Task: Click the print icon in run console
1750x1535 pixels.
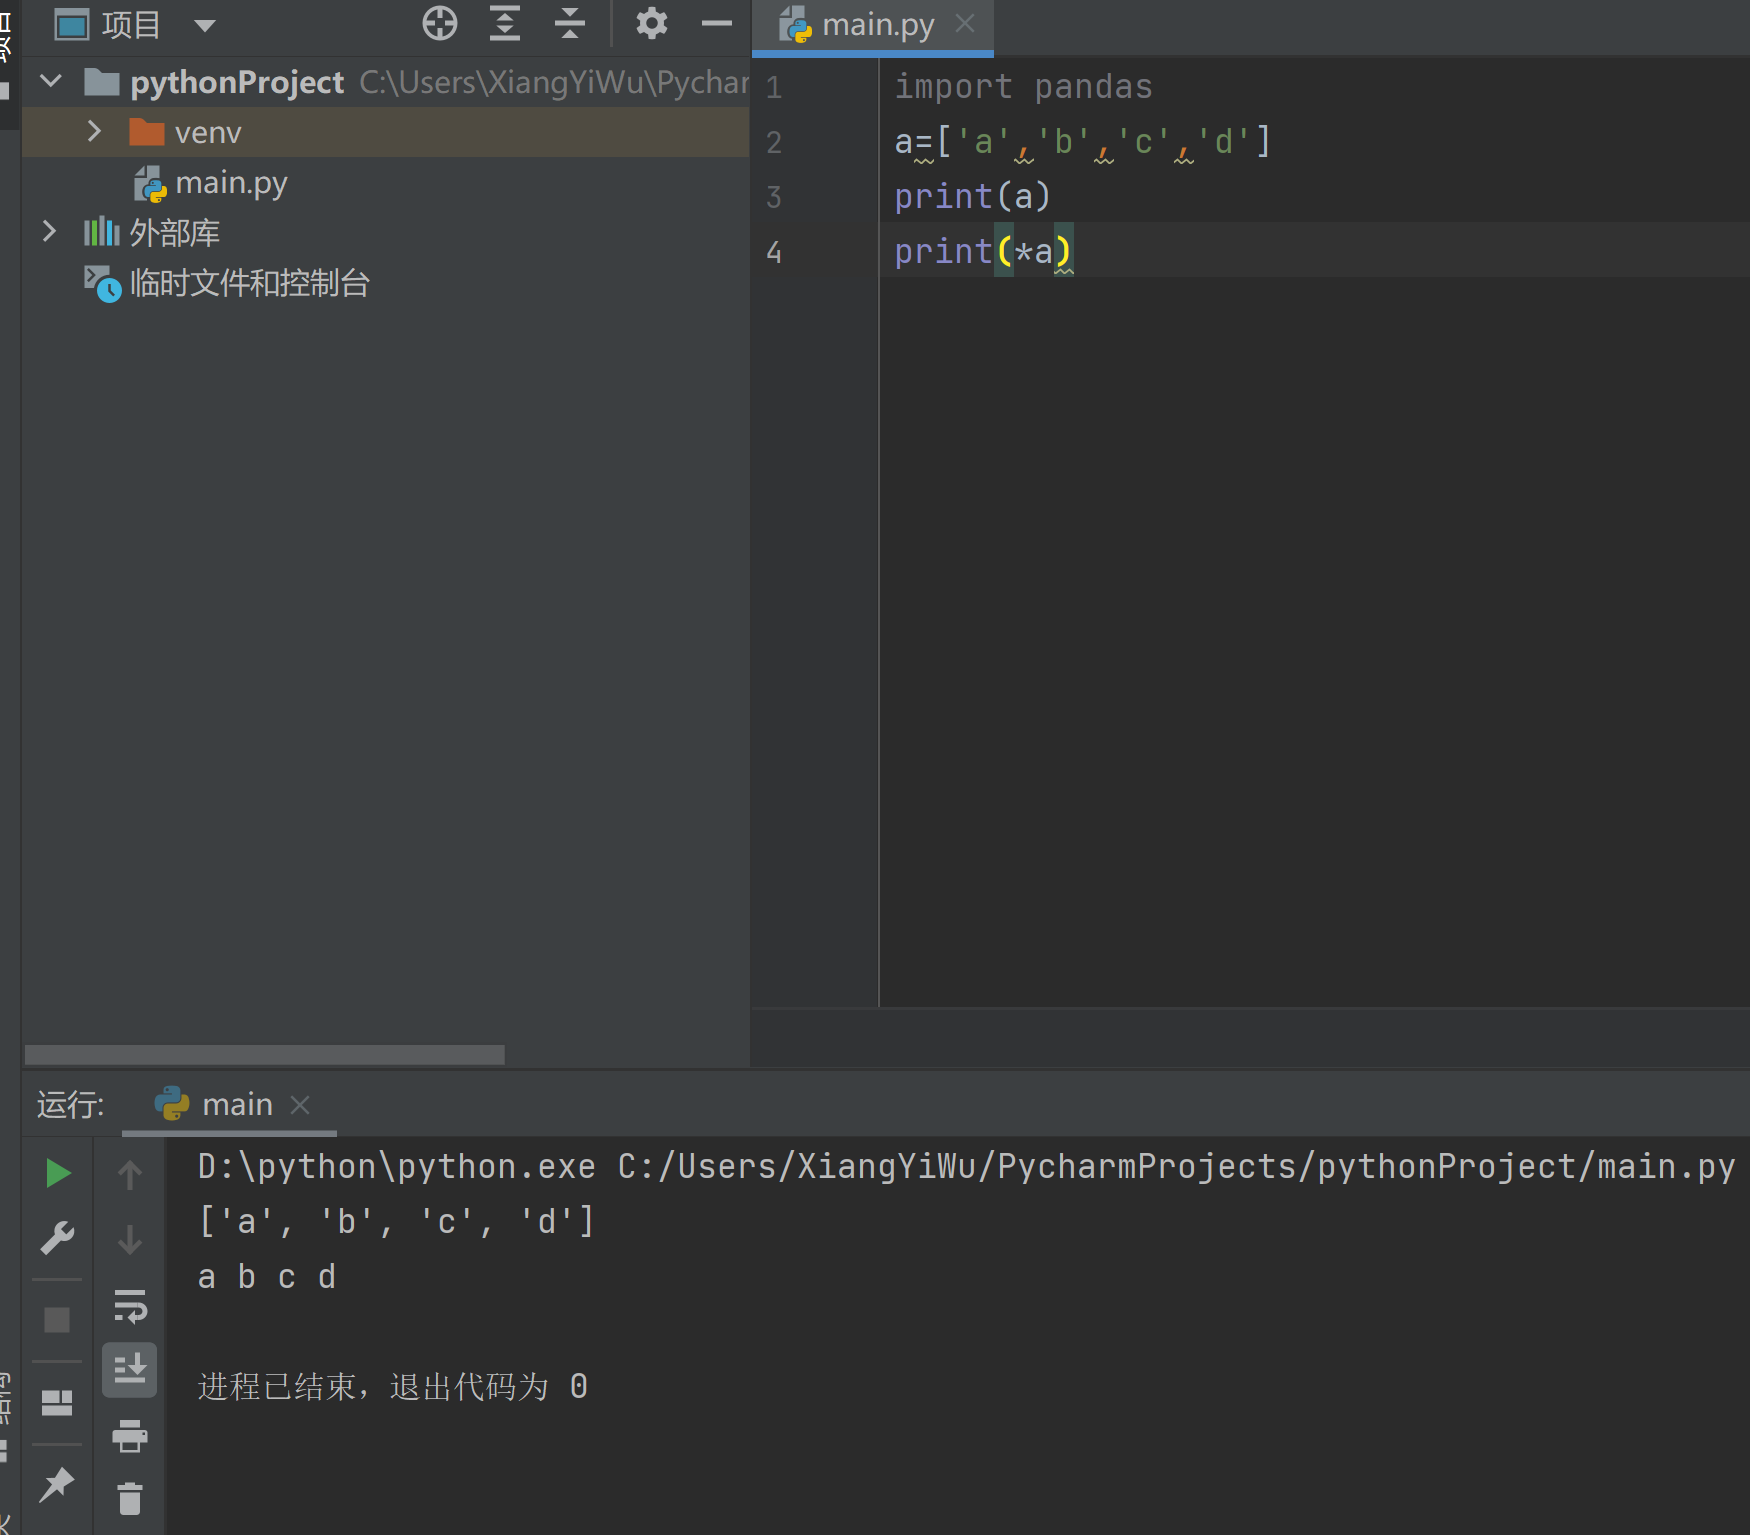Action: coord(130,1436)
